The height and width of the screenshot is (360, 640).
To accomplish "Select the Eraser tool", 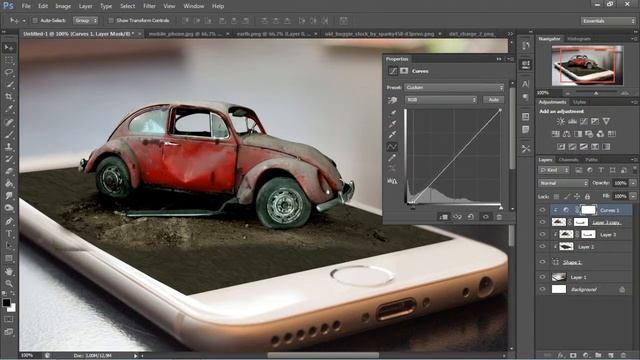I will (x=9, y=171).
